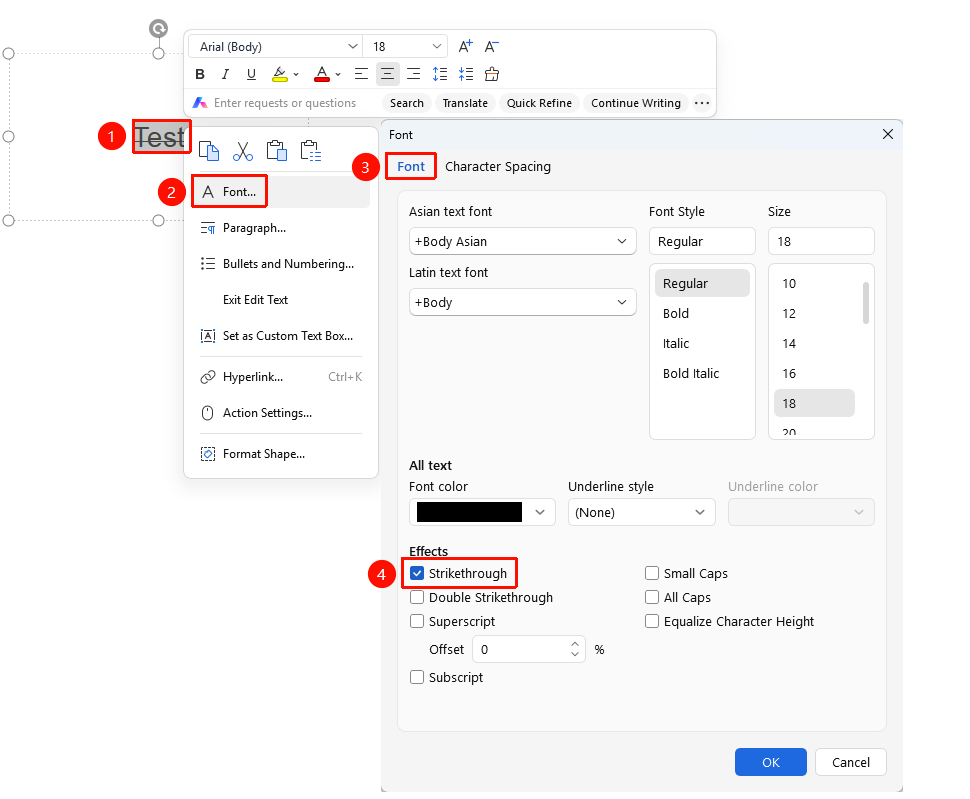Align text right

(x=413, y=74)
